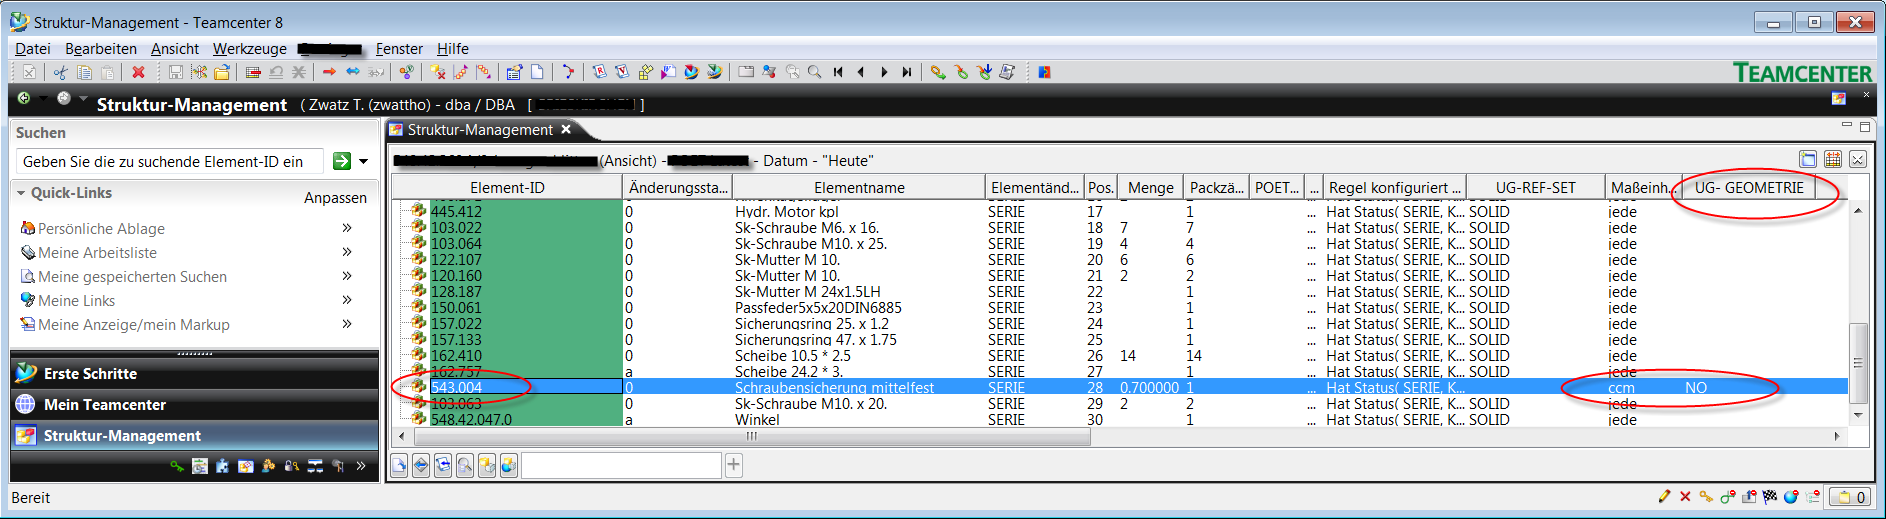Click the Menge column header
The height and width of the screenshot is (519, 1886).
pos(1150,187)
